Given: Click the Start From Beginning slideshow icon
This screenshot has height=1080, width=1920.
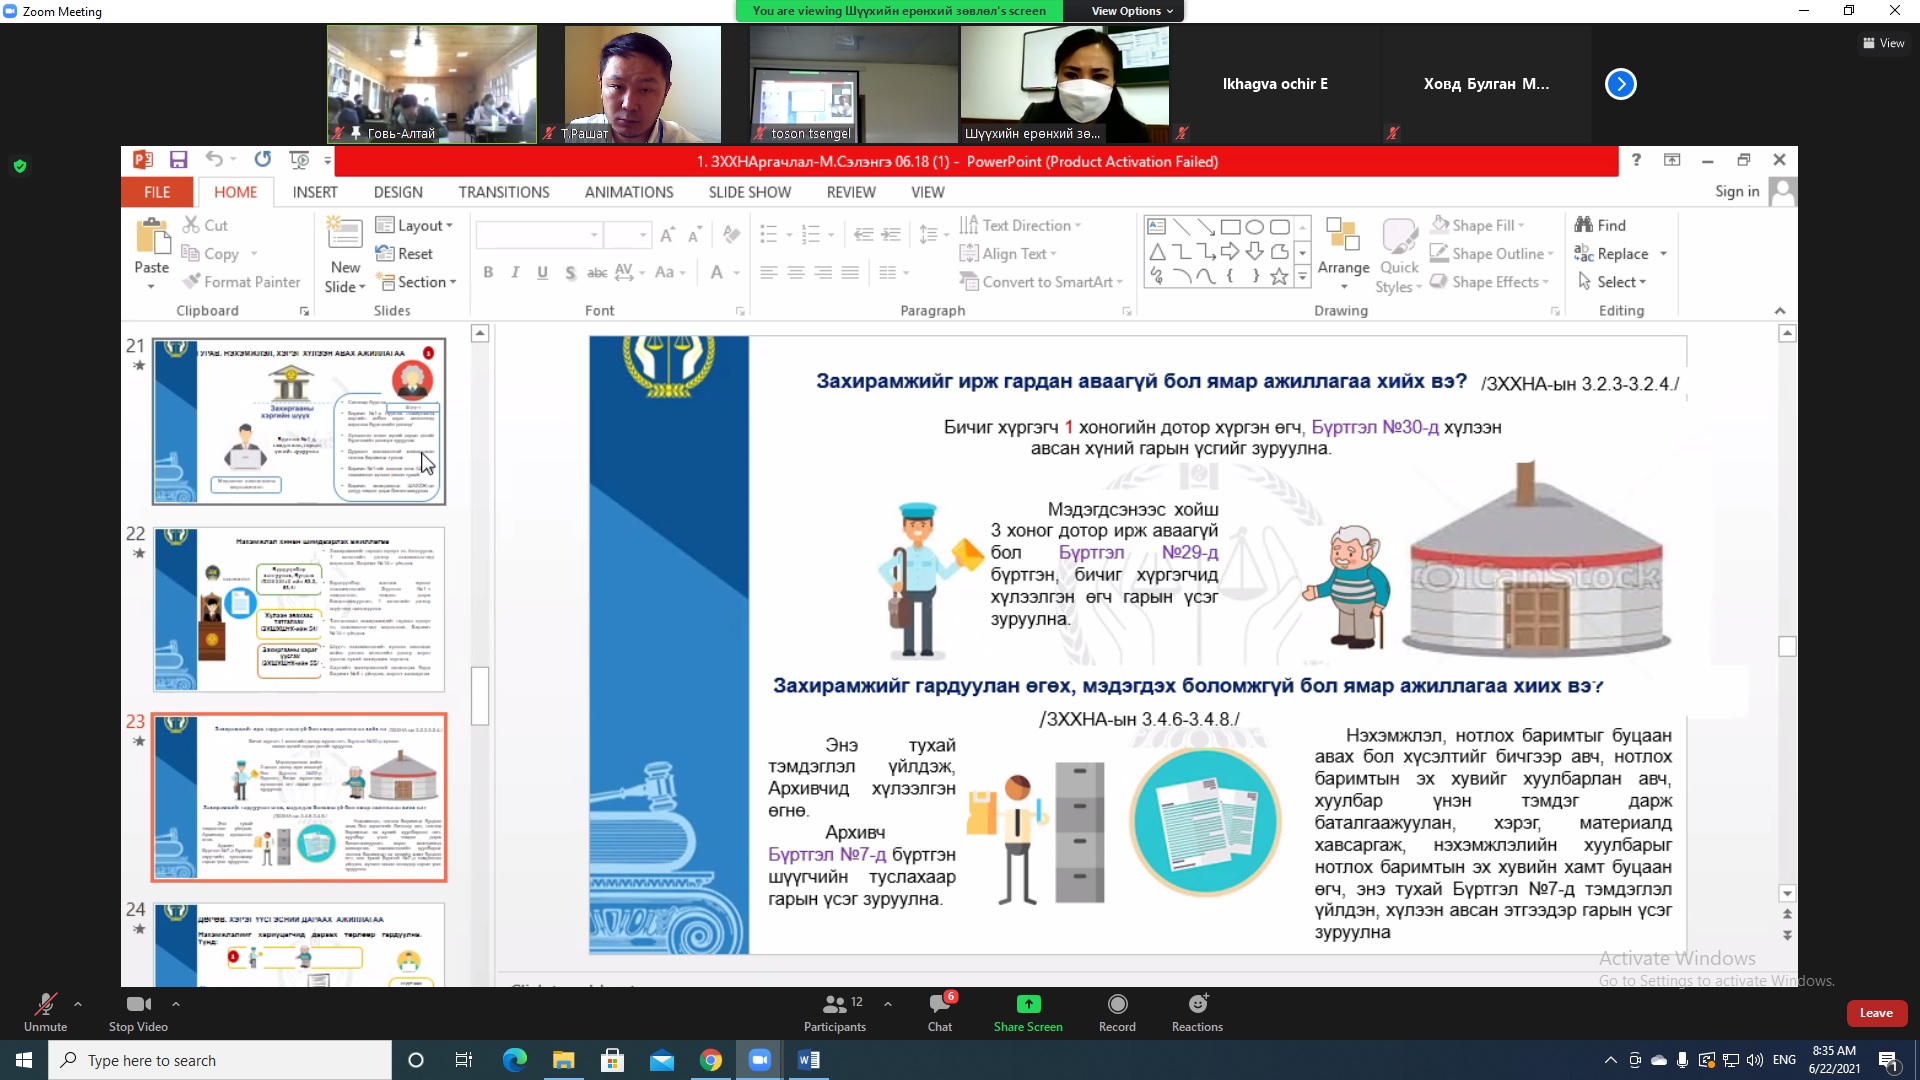Looking at the screenshot, I should [x=299, y=160].
